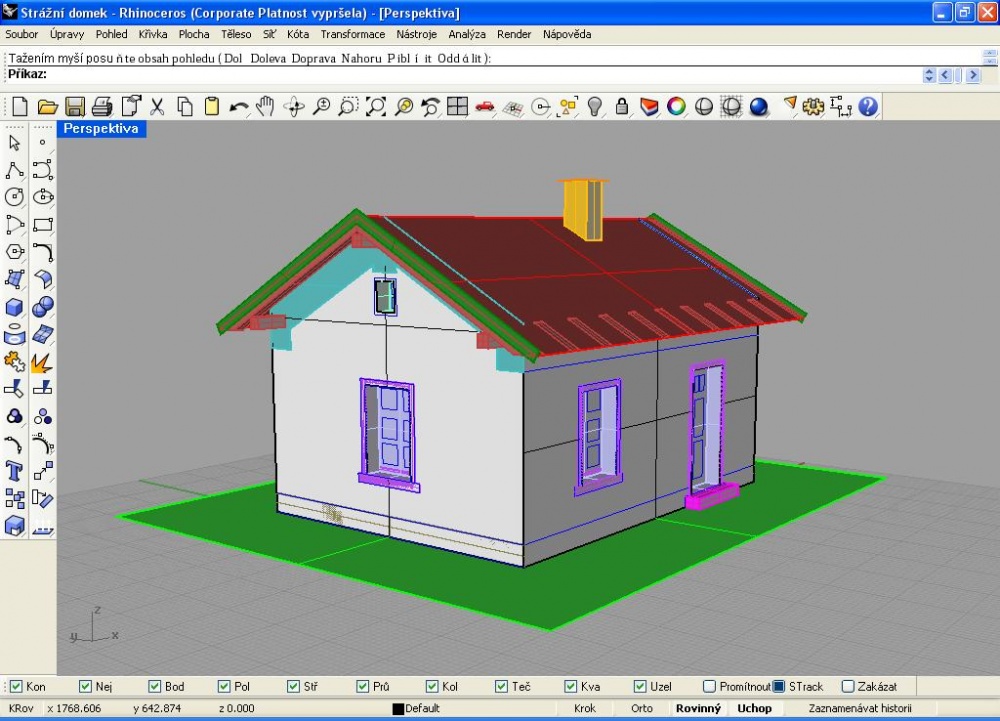Select the Rectangle tool in the side toolbar
The image size is (1000, 721).
[42, 225]
